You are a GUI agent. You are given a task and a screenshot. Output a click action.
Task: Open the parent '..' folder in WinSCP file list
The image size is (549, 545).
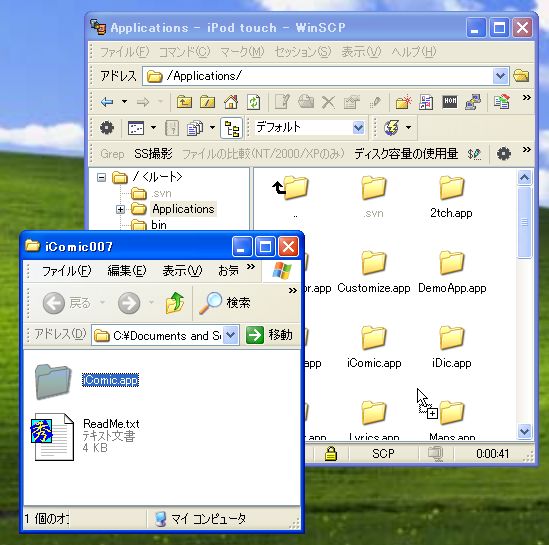(291, 189)
